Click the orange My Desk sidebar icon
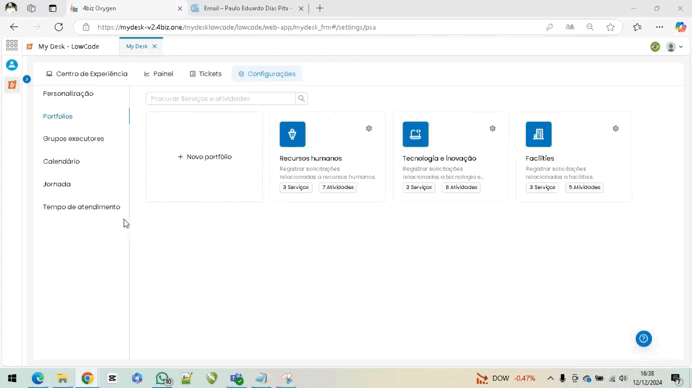Image resolution: width=692 pixels, height=388 pixels. (12, 84)
